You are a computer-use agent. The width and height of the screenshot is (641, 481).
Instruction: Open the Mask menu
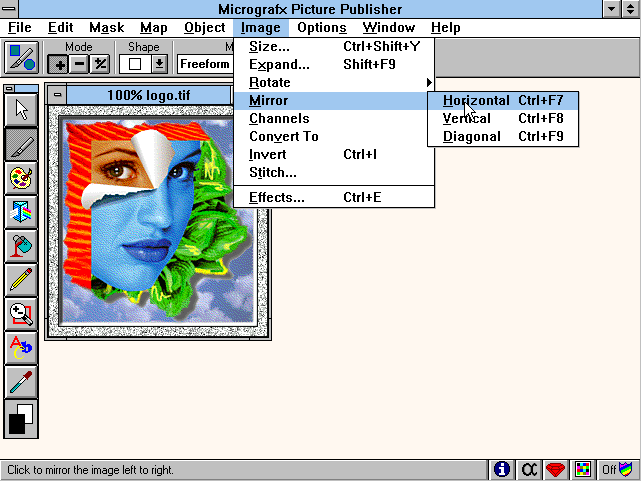pos(107,27)
